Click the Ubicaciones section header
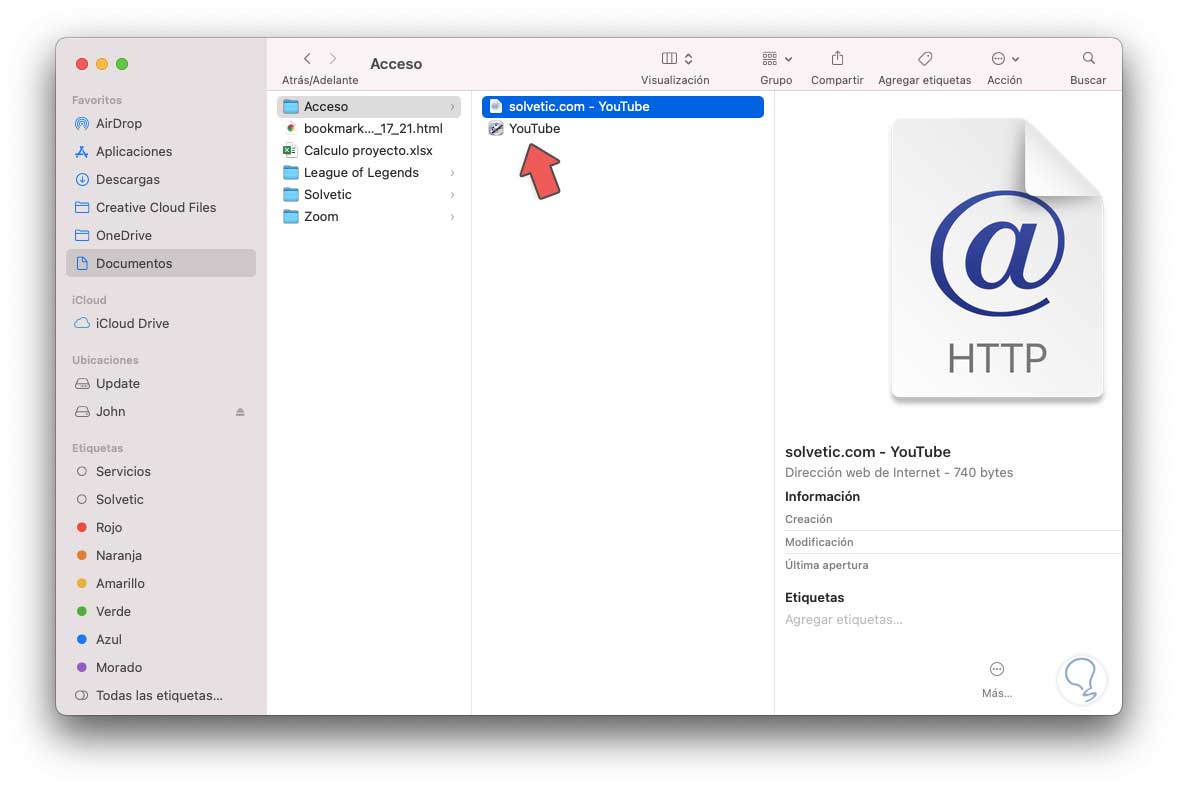The width and height of the screenshot is (1178, 789). (x=105, y=360)
